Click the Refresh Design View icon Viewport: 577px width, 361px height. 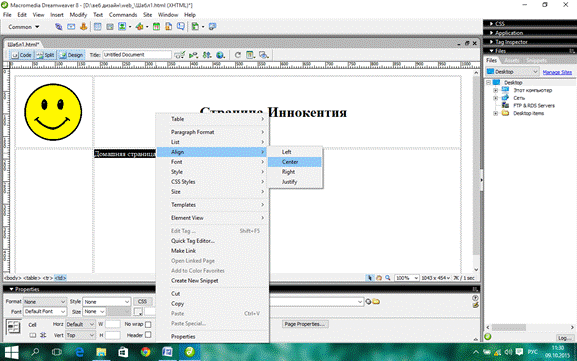coord(238,55)
